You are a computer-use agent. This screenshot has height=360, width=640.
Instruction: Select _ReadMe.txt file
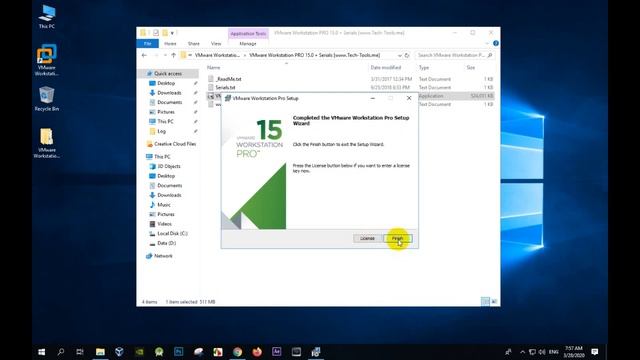point(228,79)
